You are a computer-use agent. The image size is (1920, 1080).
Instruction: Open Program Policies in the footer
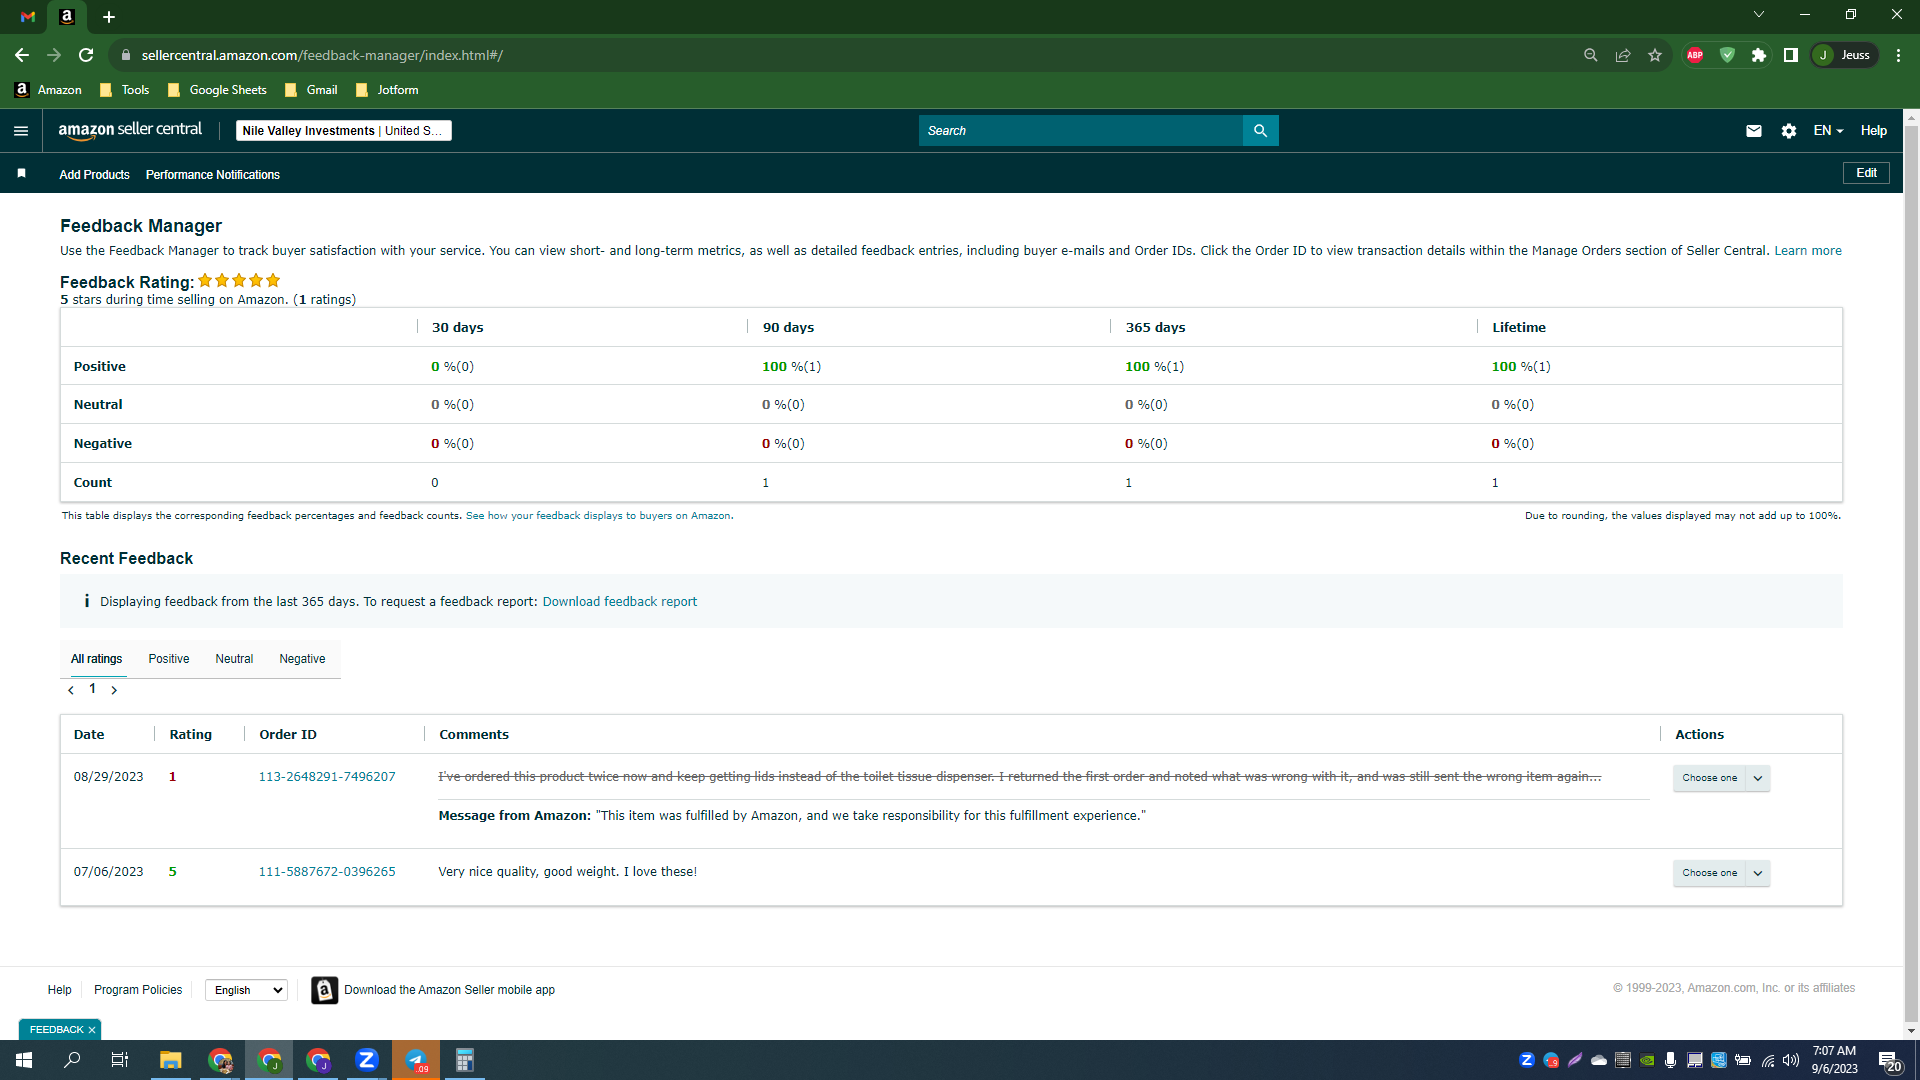[138, 990]
